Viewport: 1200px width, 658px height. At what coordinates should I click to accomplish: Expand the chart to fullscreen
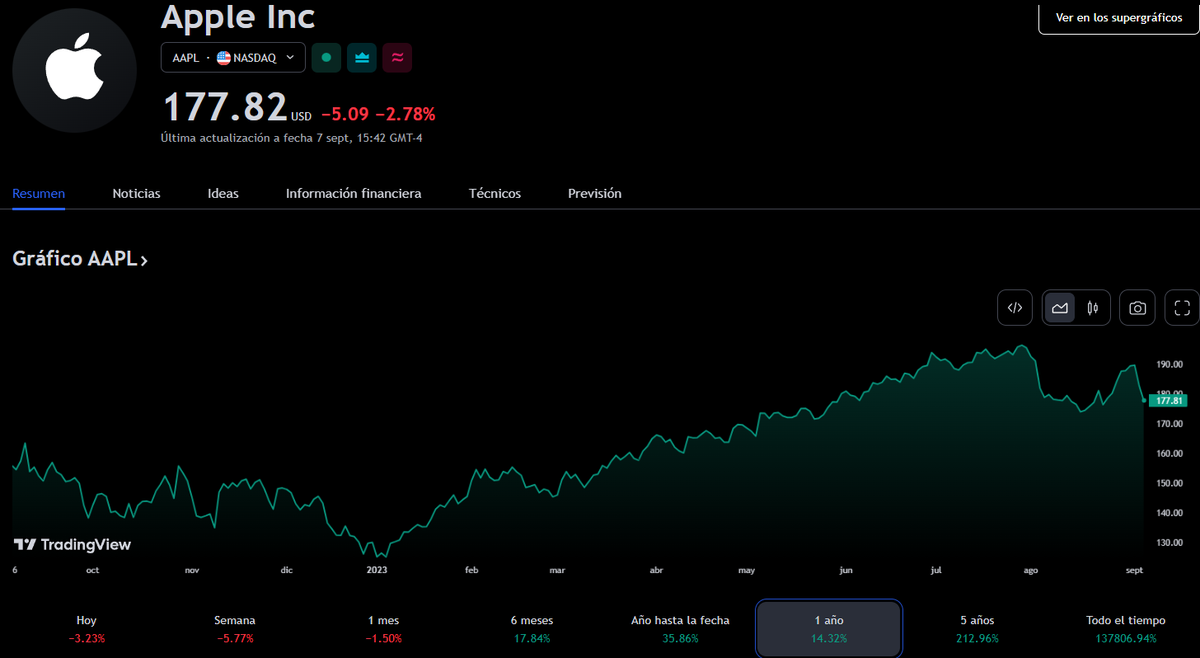[x=1182, y=308]
